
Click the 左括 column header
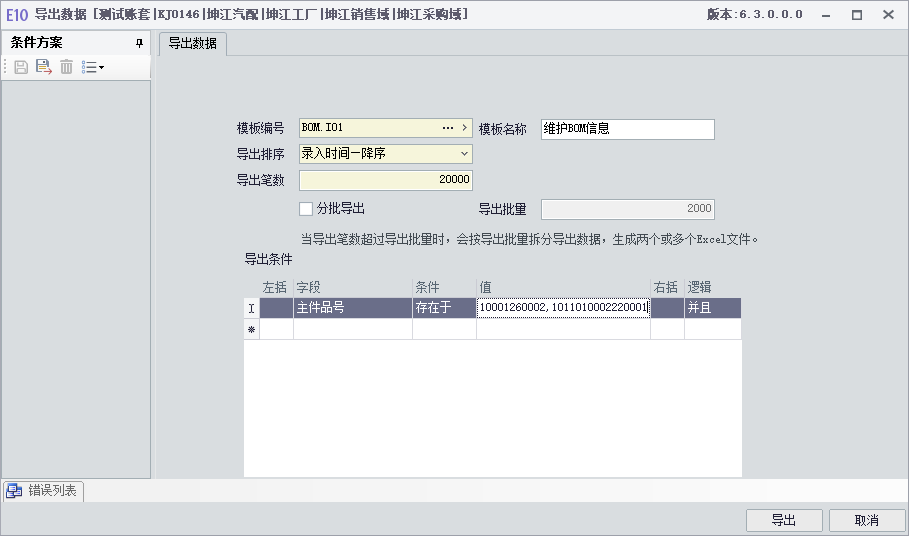pos(277,287)
